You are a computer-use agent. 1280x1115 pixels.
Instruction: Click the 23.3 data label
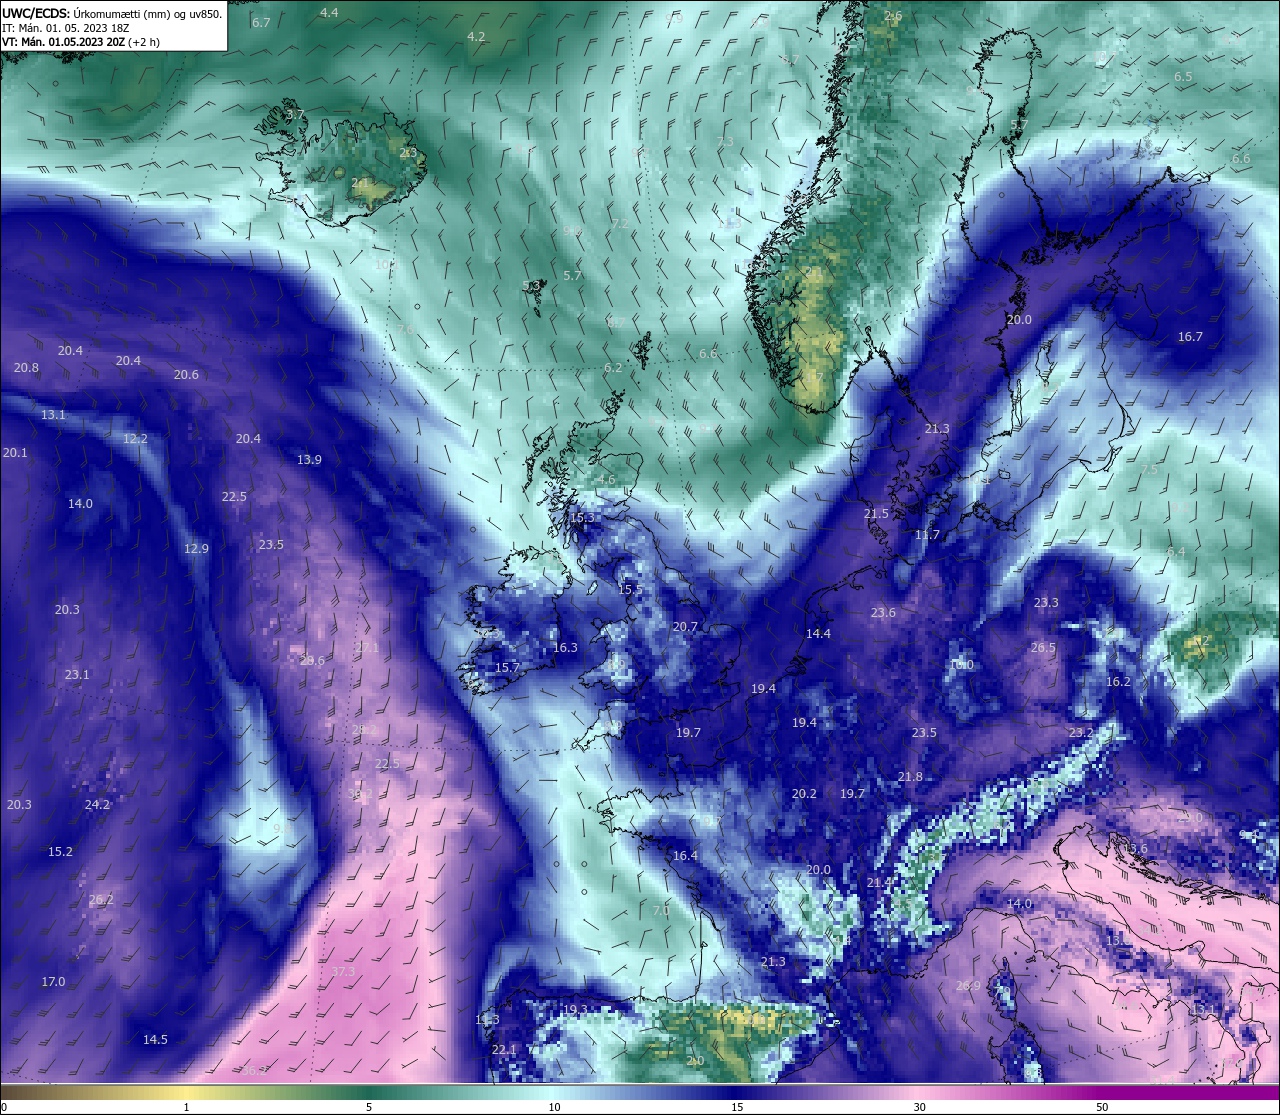(1046, 603)
